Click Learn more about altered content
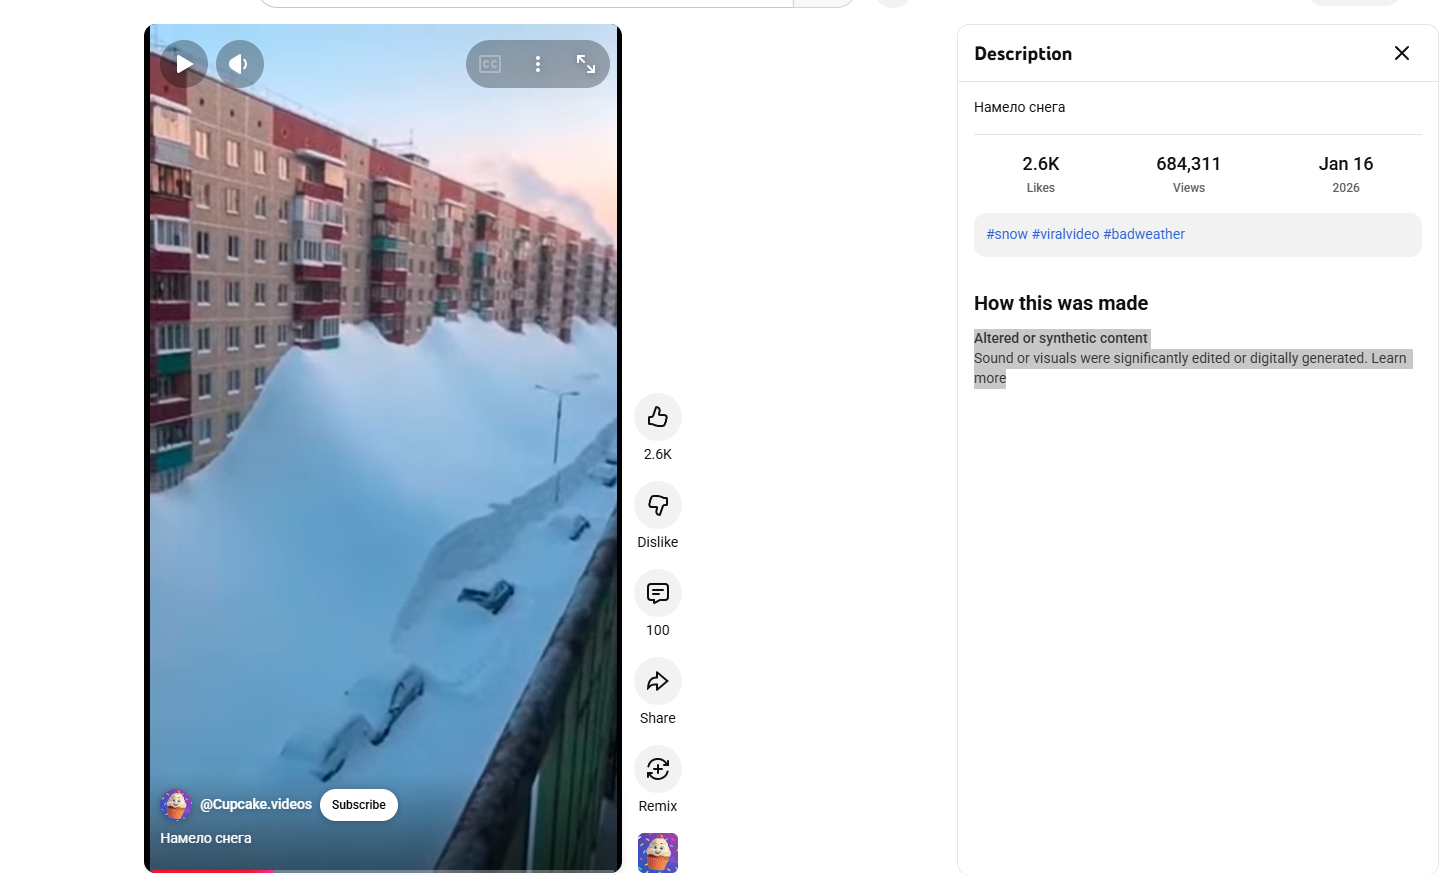 point(1388,358)
